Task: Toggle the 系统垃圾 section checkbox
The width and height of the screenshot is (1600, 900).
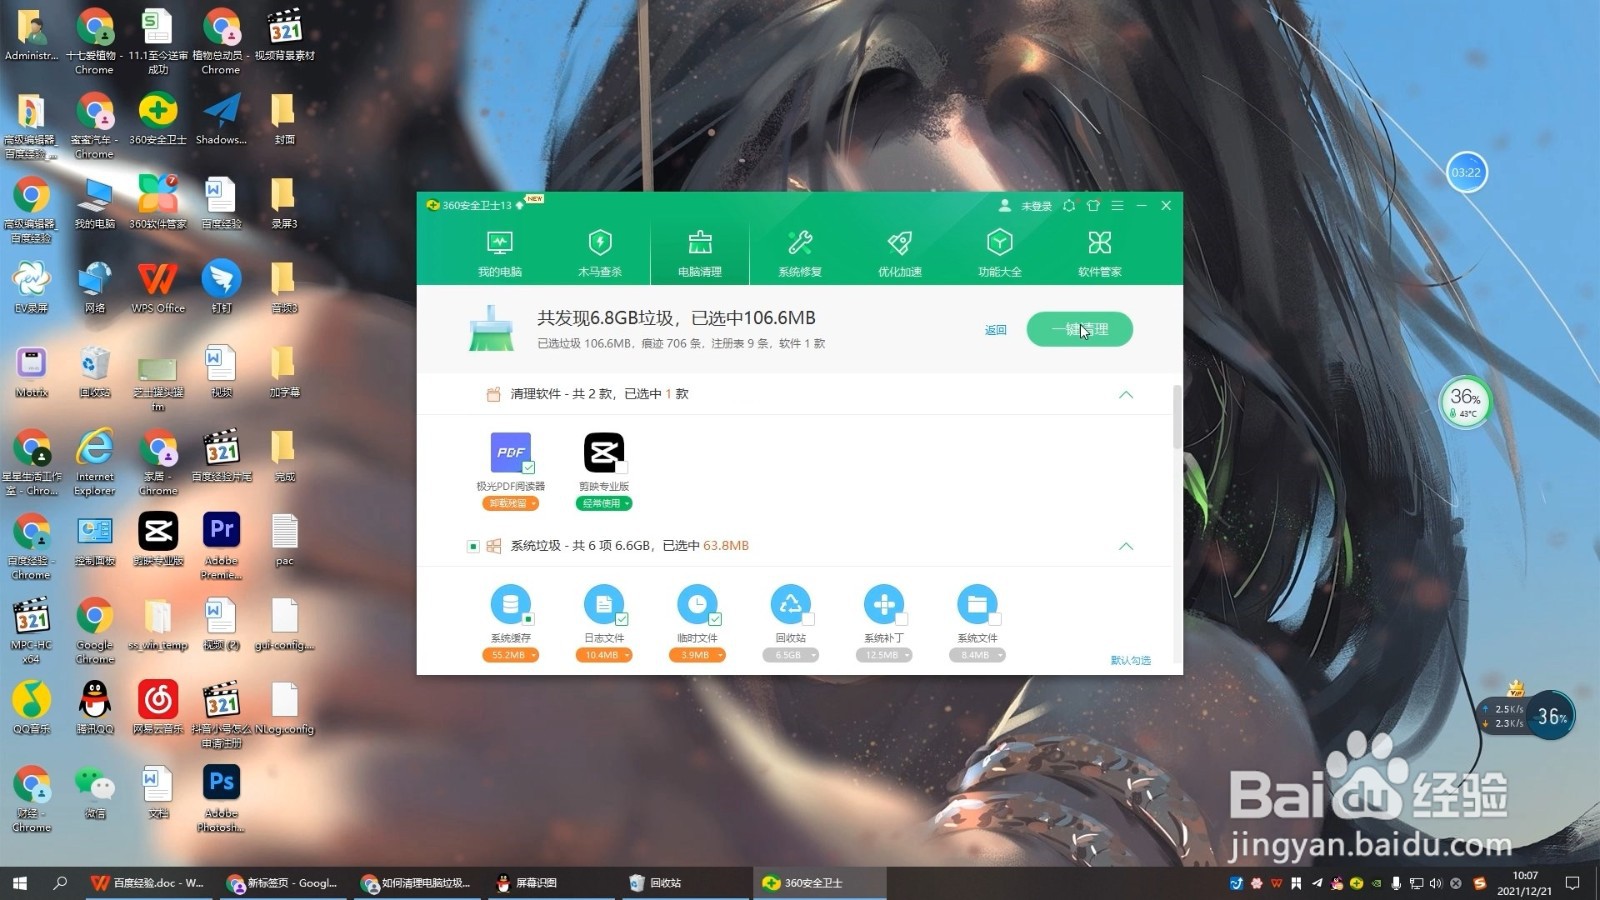Action: pyautogui.click(x=473, y=546)
